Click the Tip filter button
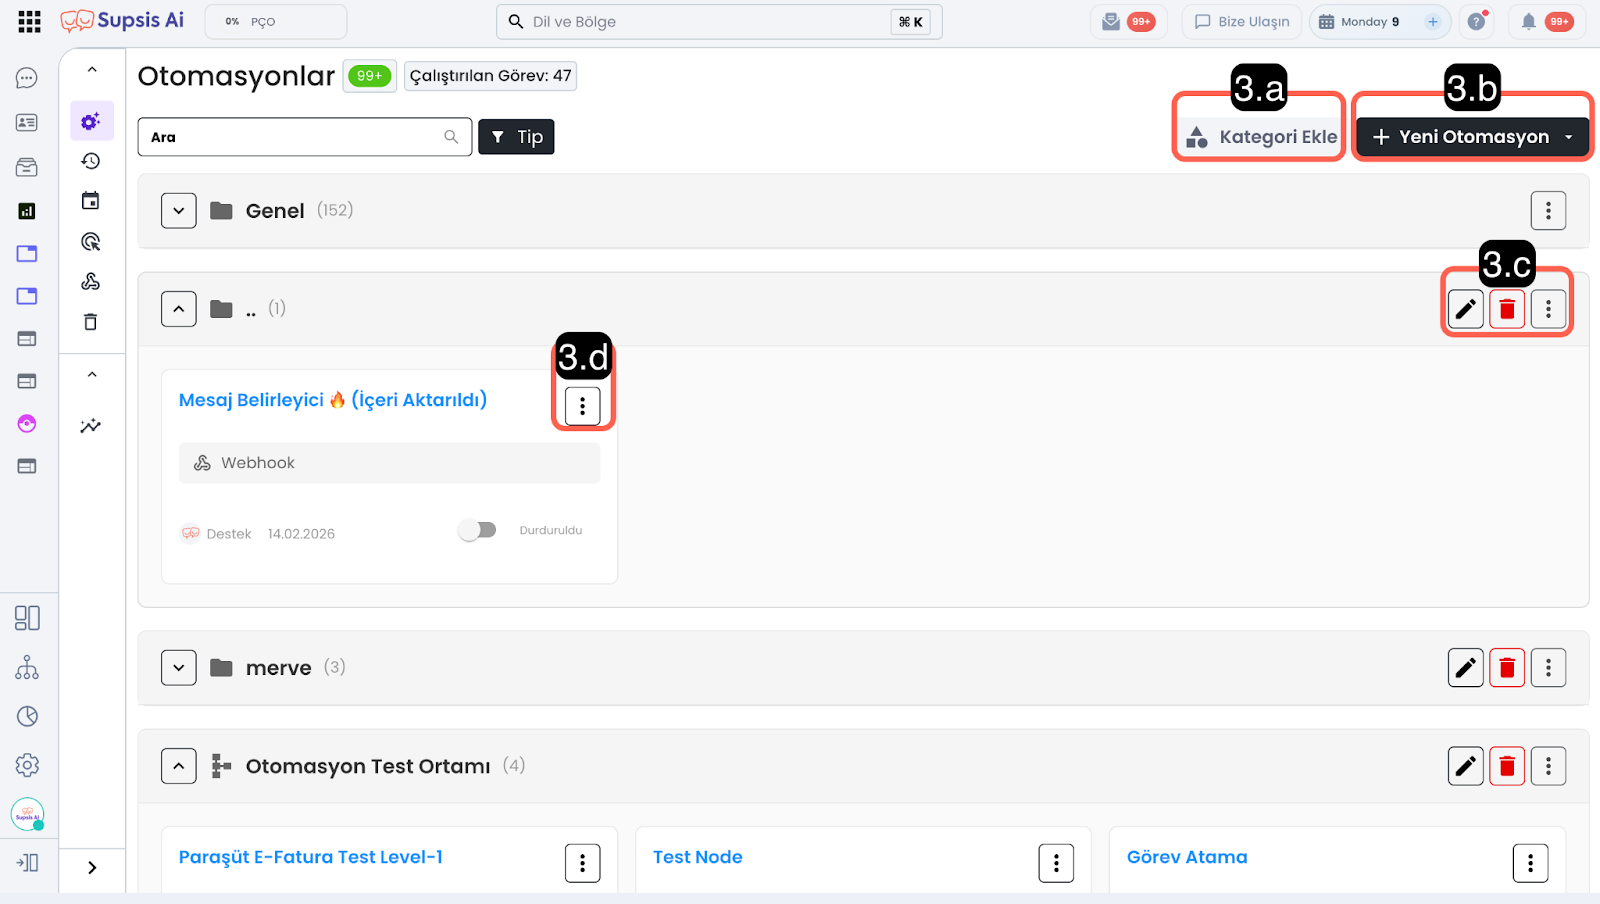This screenshot has width=1600, height=904. click(x=516, y=137)
